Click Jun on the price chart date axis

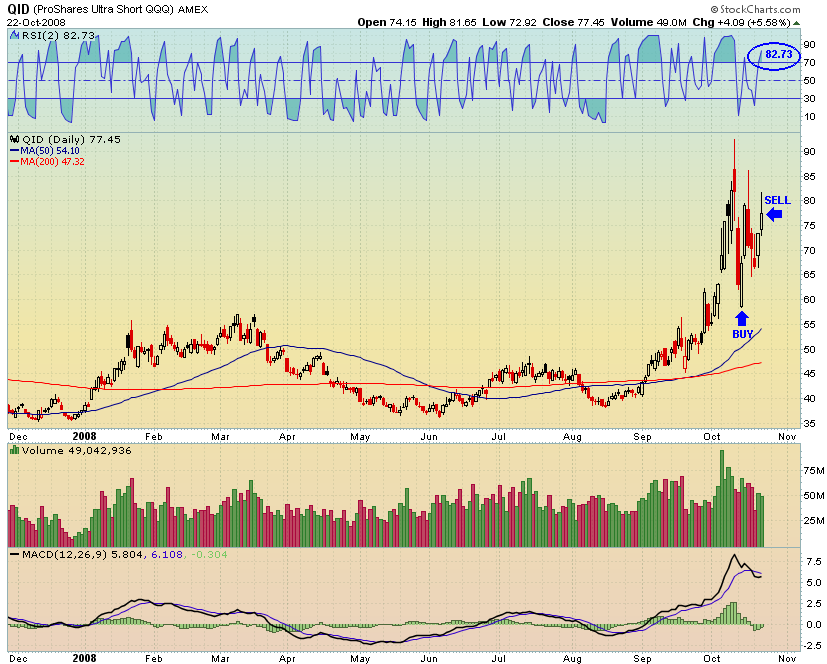pyautogui.click(x=429, y=437)
